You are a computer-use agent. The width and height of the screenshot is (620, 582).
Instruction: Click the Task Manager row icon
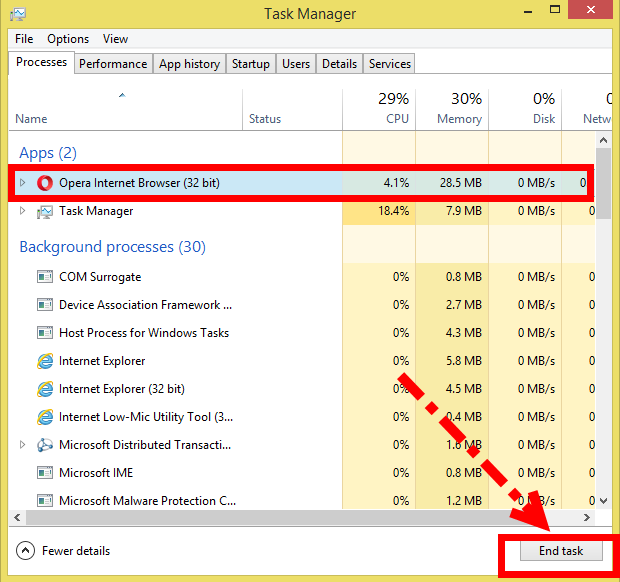tap(45, 212)
